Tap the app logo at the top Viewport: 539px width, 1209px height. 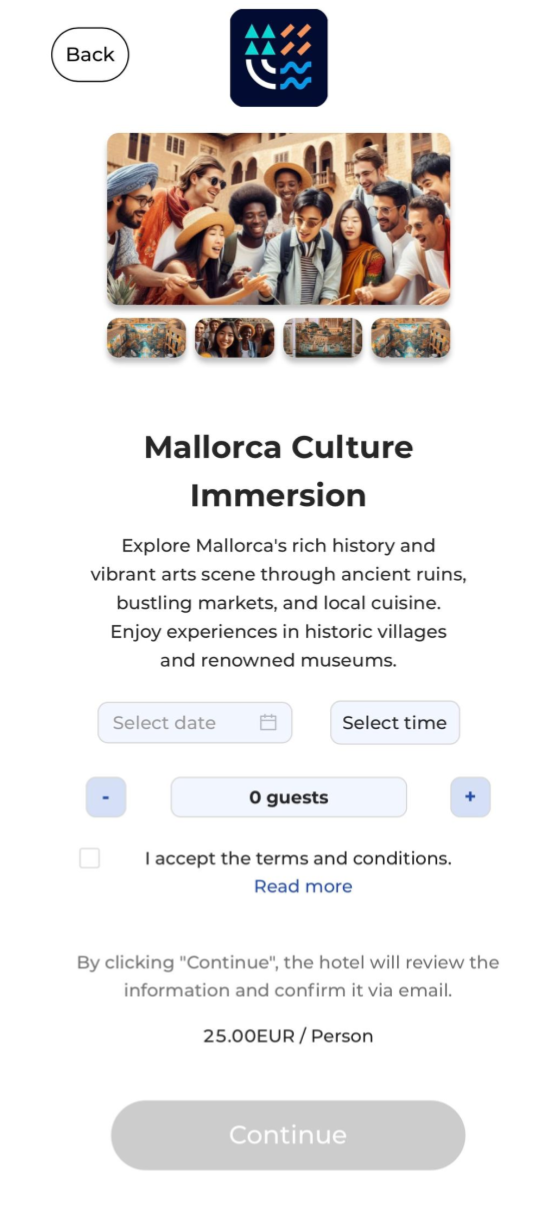pyautogui.click(x=279, y=58)
